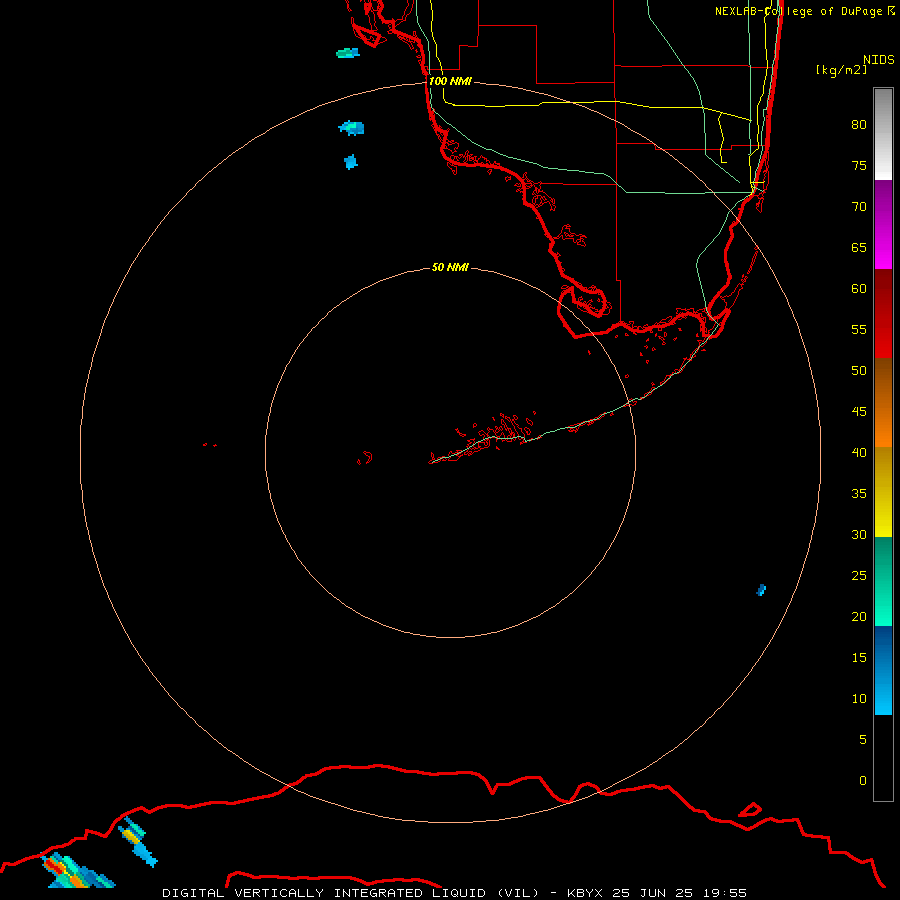Image resolution: width=900 pixels, height=900 pixels.
Task: Click the DIGITAL VERTICALLY INTEGRATED LIQUID (VIL) caption
Action: (350, 893)
